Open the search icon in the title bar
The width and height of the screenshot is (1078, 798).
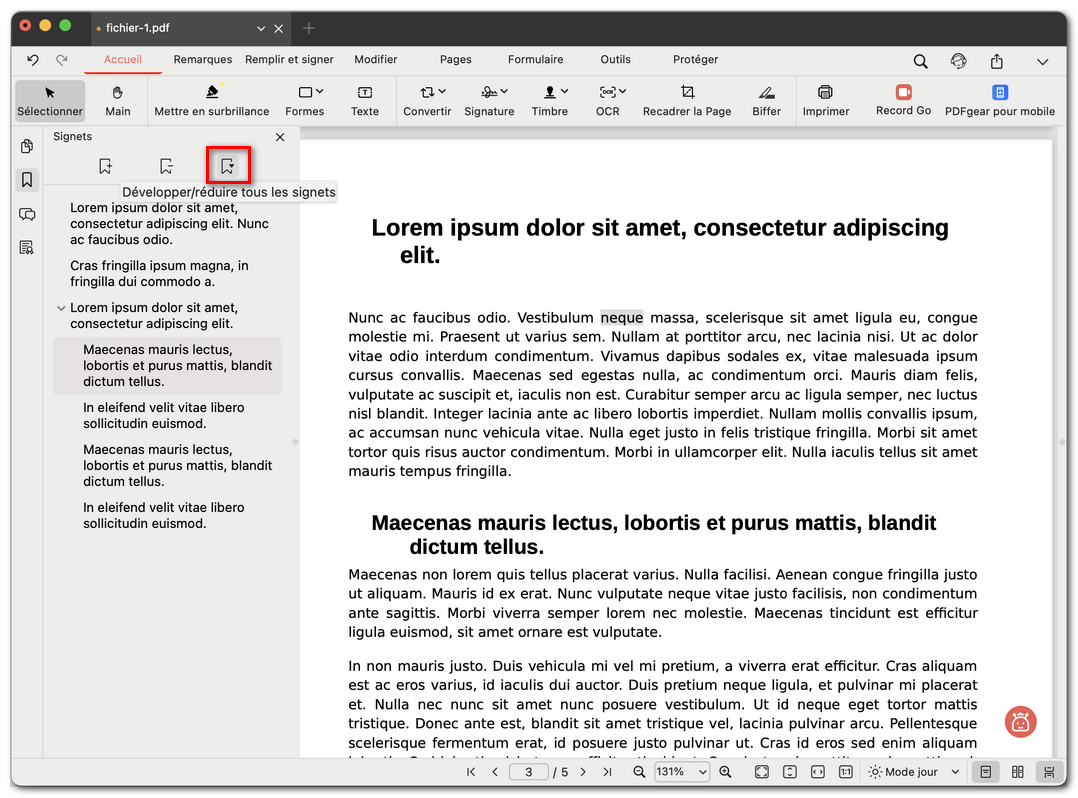pos(920,61)
